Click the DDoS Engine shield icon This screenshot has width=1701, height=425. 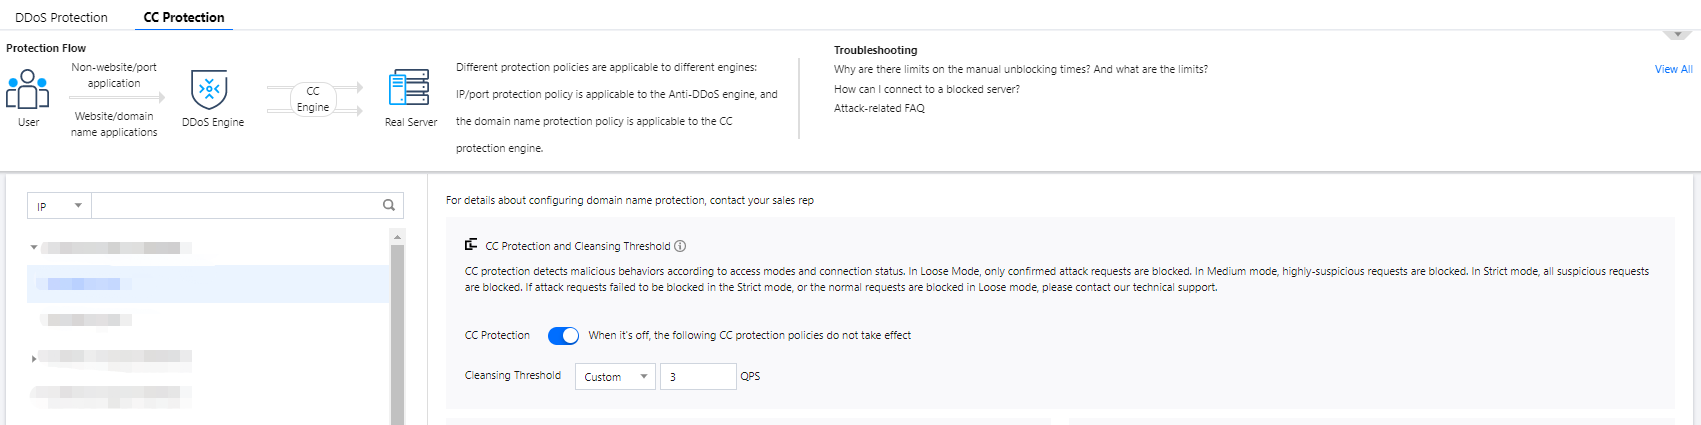(209, 90)
